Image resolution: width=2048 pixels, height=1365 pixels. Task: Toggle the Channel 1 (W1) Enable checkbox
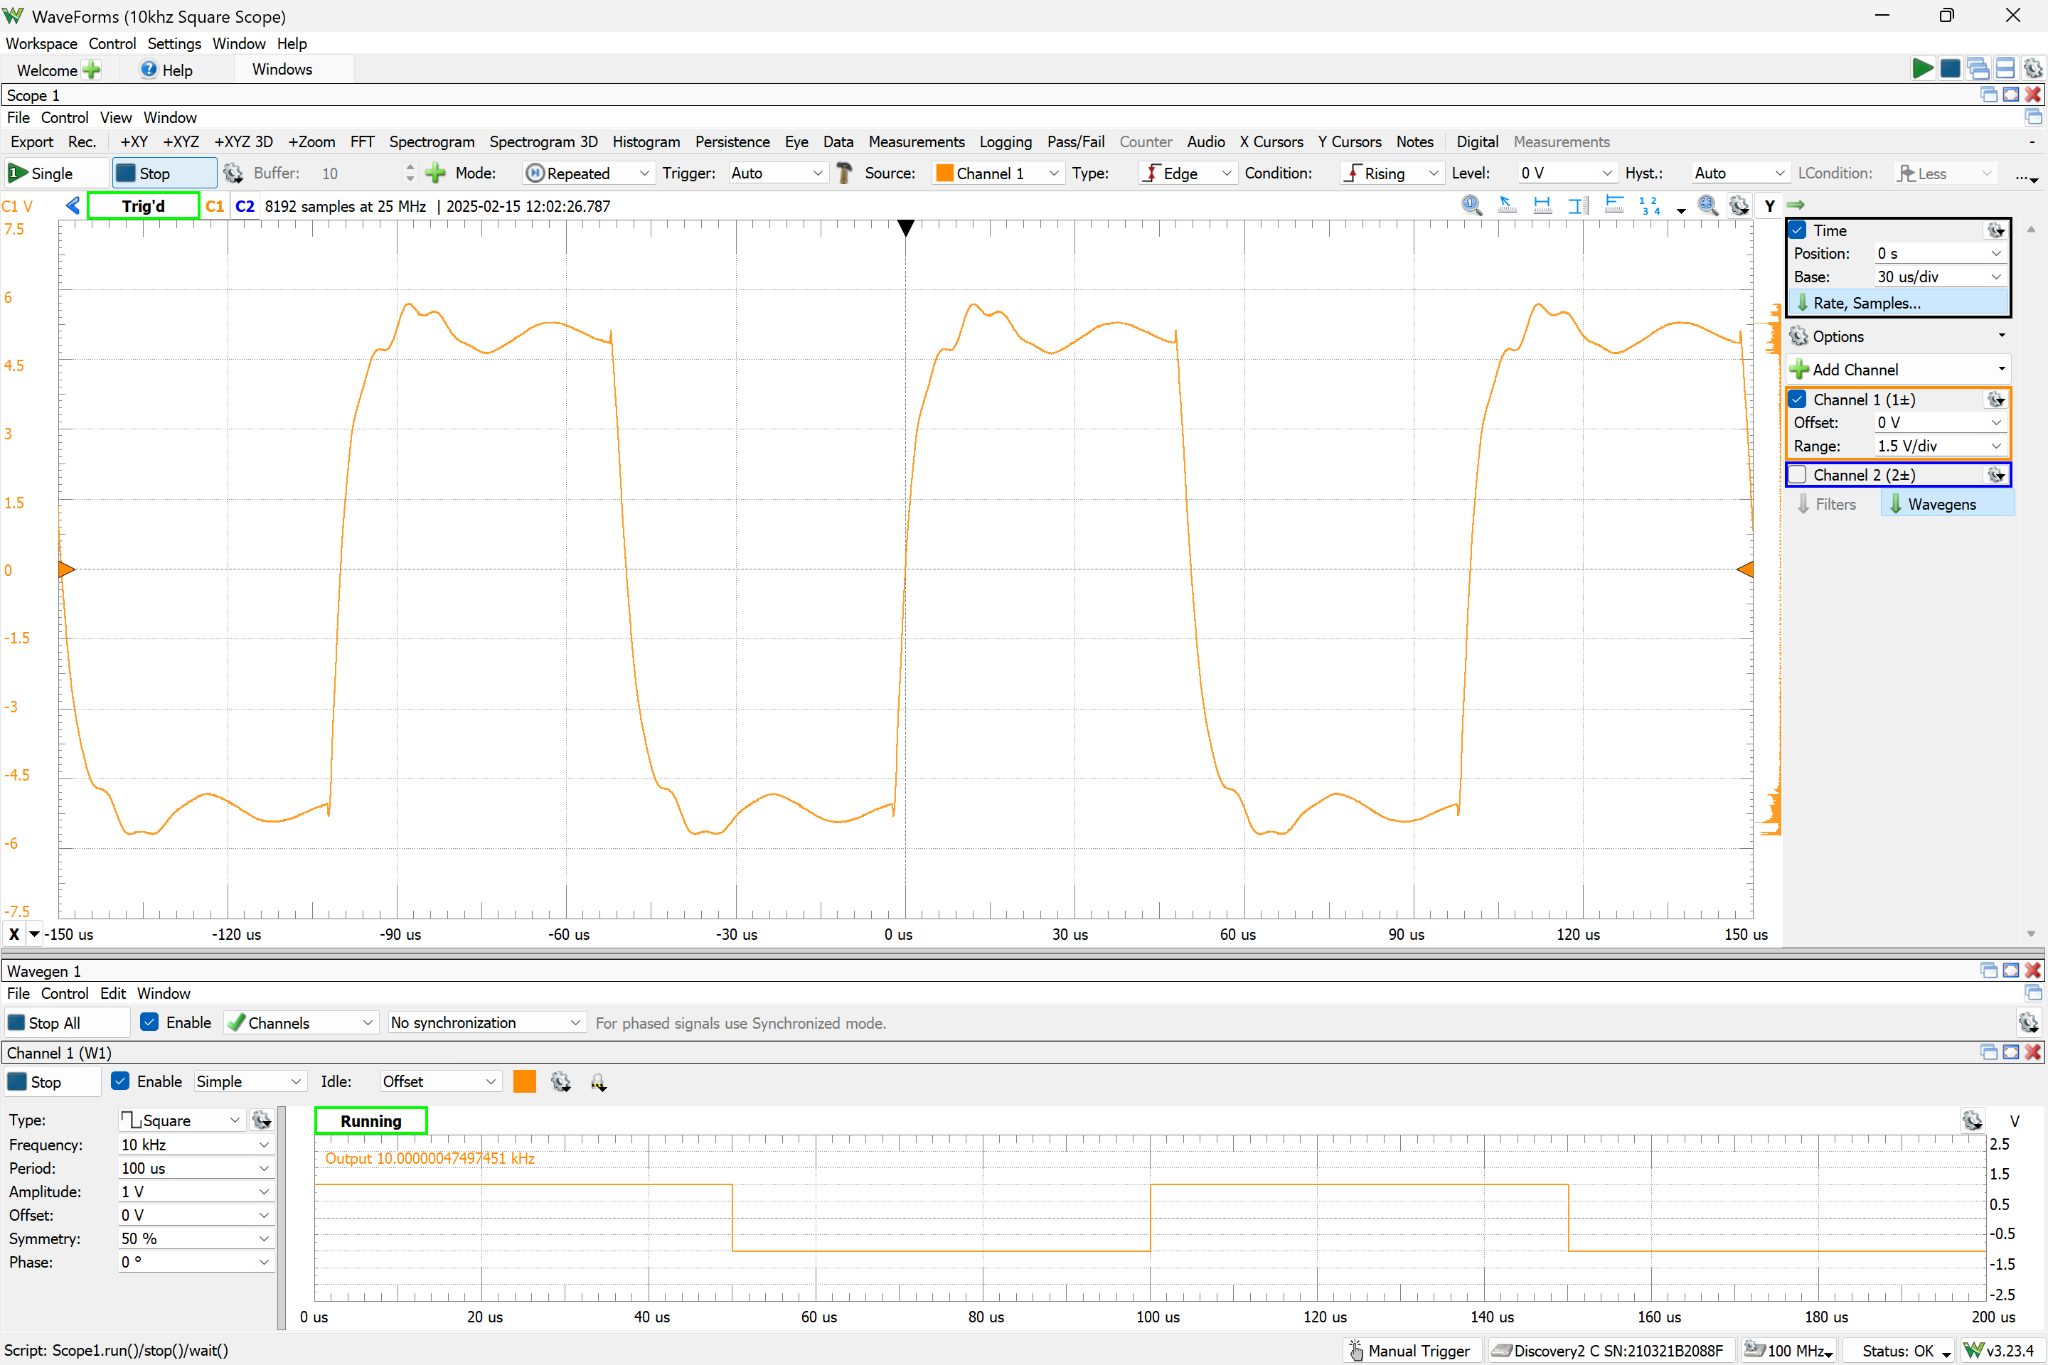(x=120, y=1081)
